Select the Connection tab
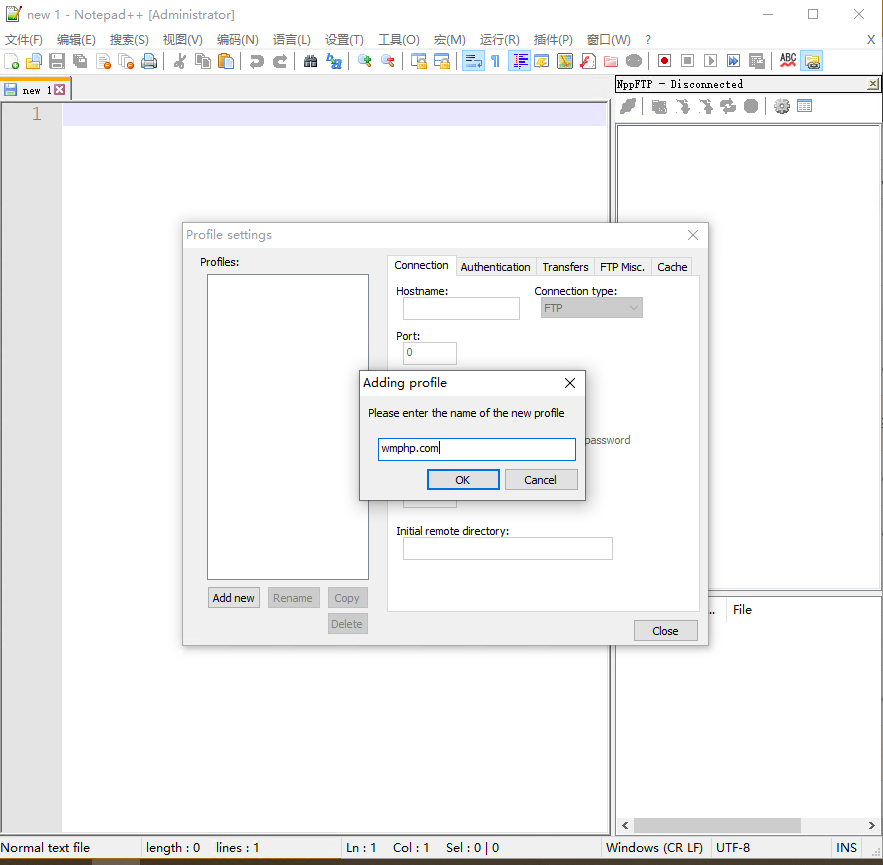The image size is (883, 865). point(421,265)
